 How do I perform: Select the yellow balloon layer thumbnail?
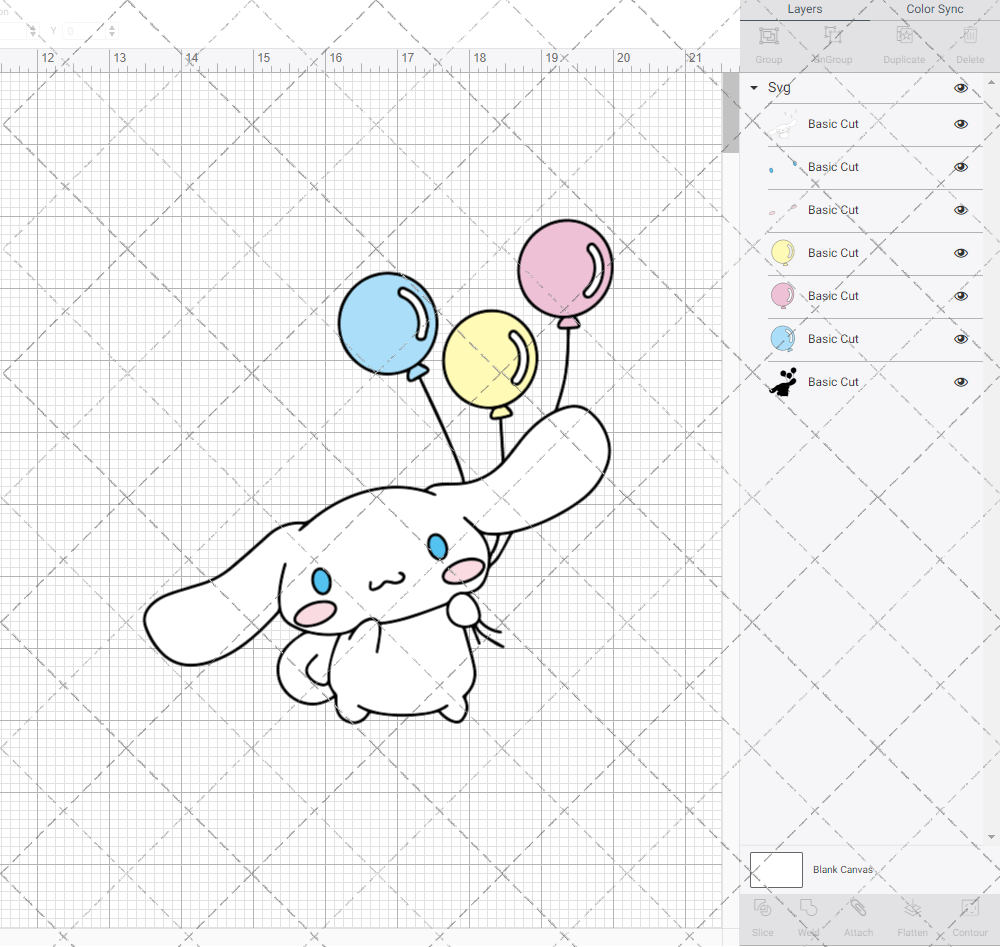tap(783, 253)
